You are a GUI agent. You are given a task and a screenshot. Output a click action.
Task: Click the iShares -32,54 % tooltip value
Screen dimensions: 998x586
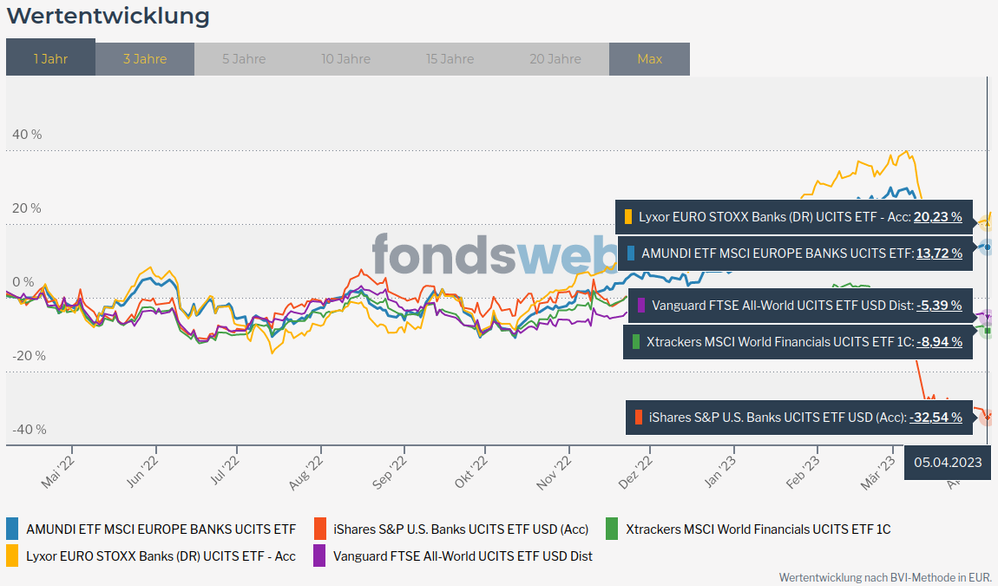pyautogui.click(x=935, y=417)
